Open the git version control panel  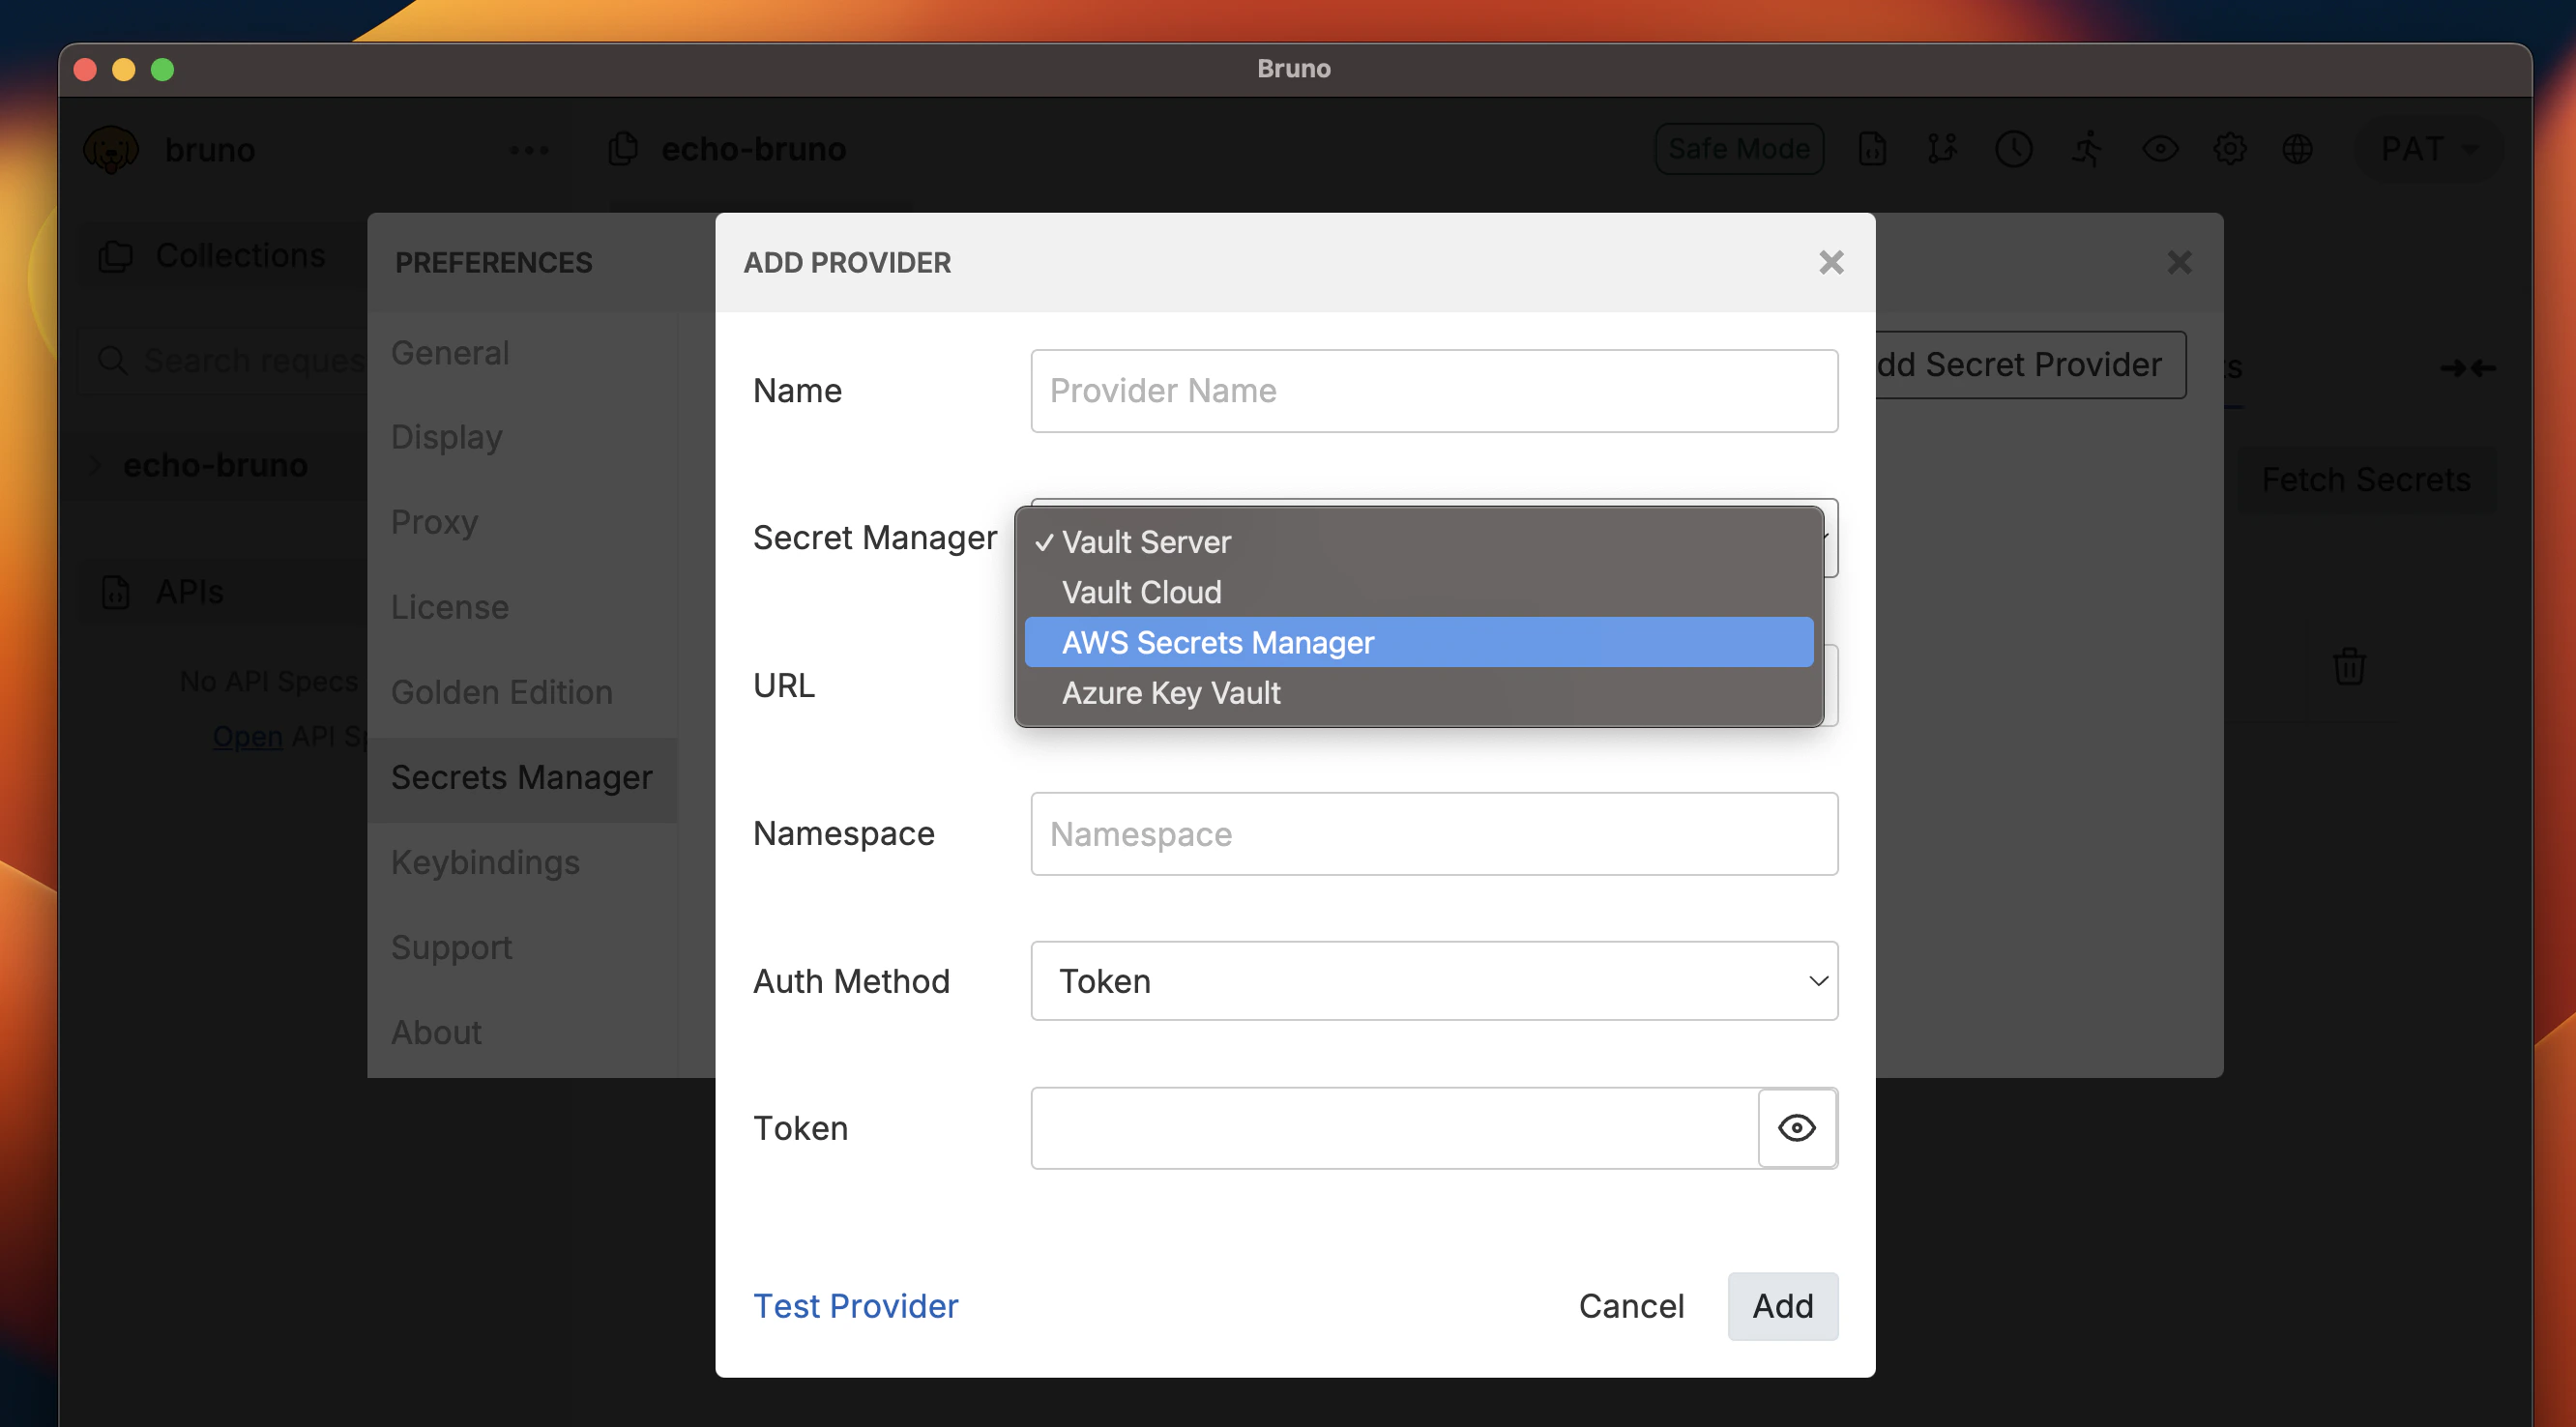tap(1942, 148)
